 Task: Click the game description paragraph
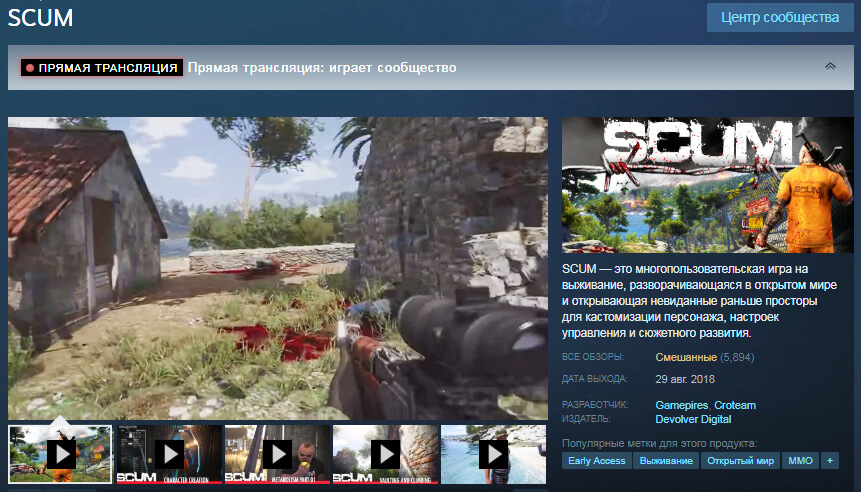[x=699, y=300]
